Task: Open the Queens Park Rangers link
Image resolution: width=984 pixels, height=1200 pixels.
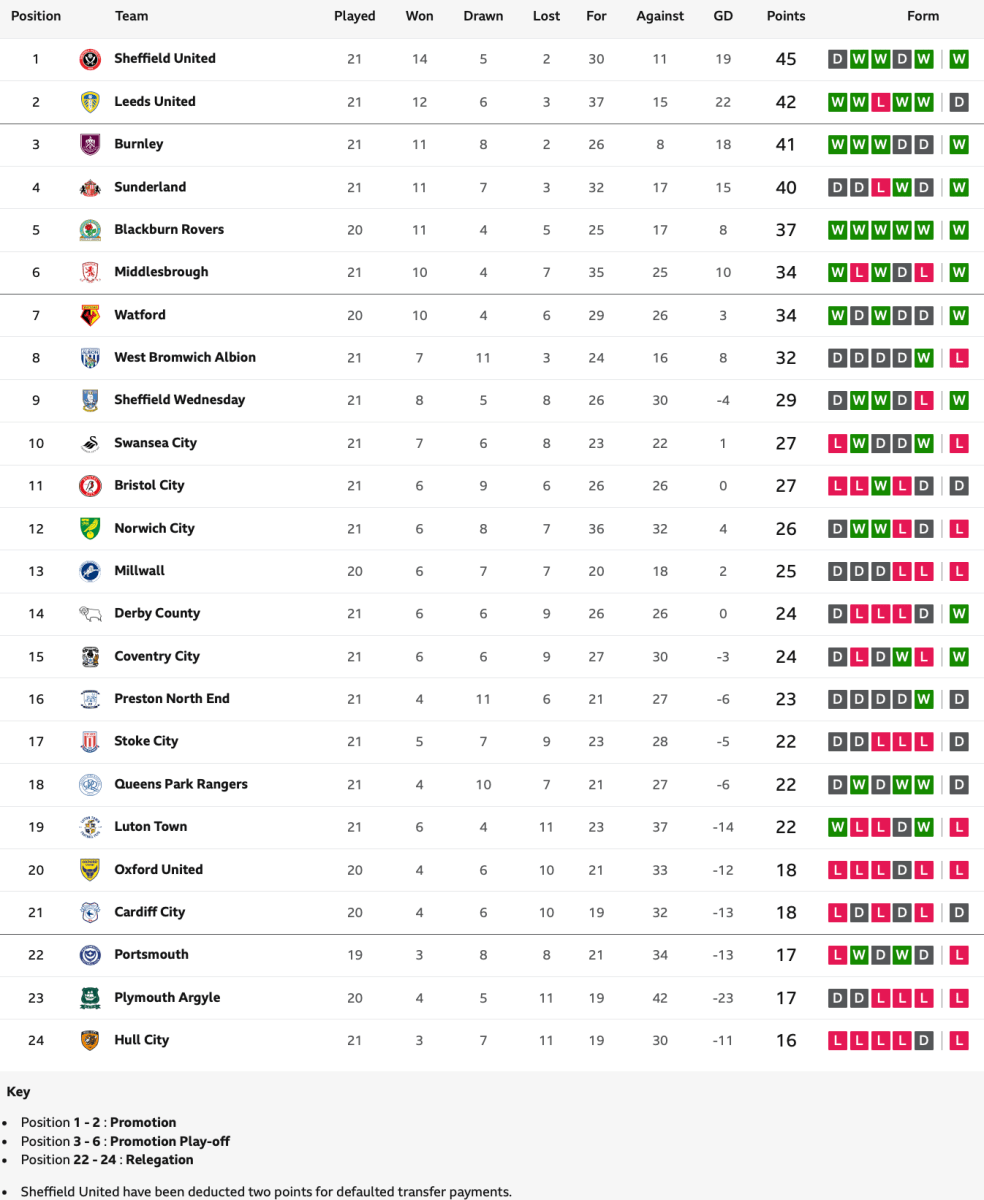Action: click(x=181, y=784)
